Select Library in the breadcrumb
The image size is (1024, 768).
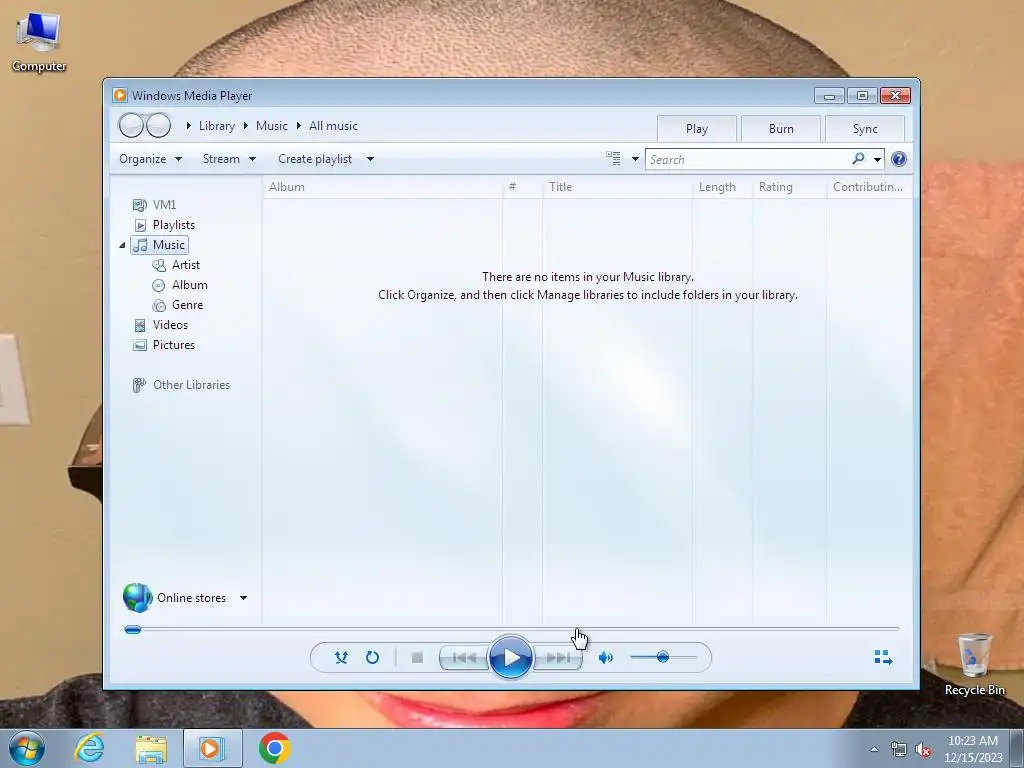coord(217,126)
